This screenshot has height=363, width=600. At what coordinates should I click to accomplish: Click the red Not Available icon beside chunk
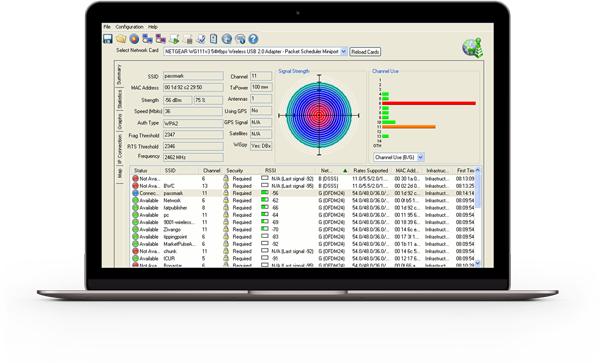click(x=135, y=251)
